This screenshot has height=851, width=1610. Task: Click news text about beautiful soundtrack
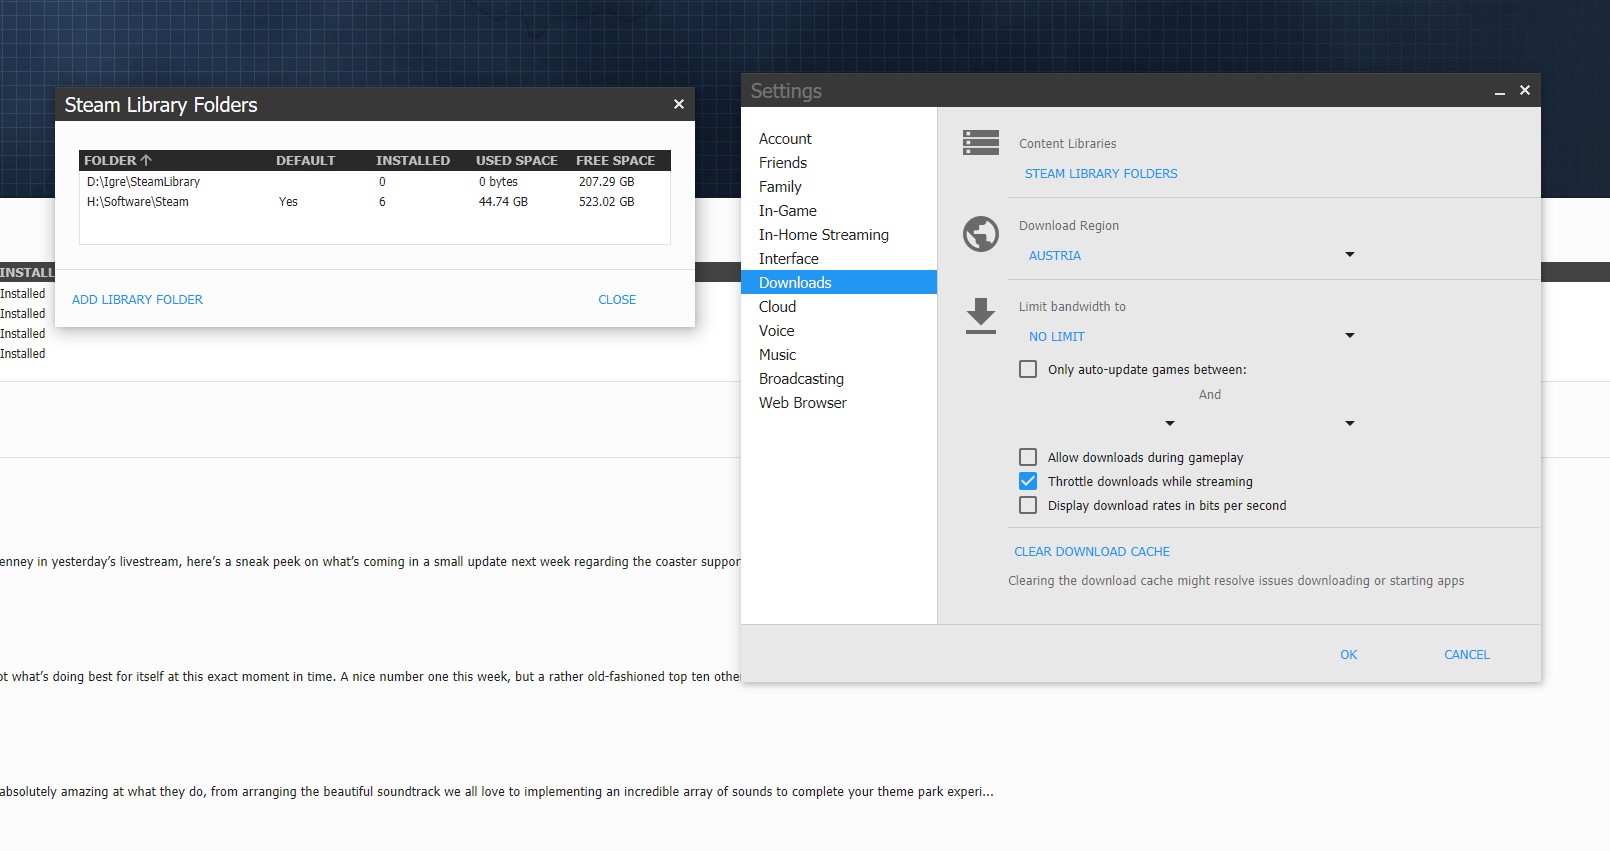point(497,792)
